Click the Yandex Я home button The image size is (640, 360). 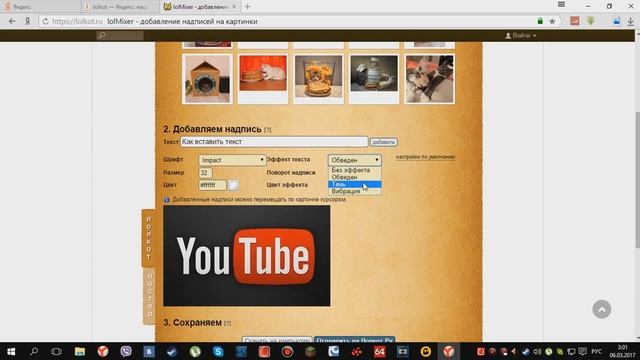pyautogui.click(x=27, y=21)
